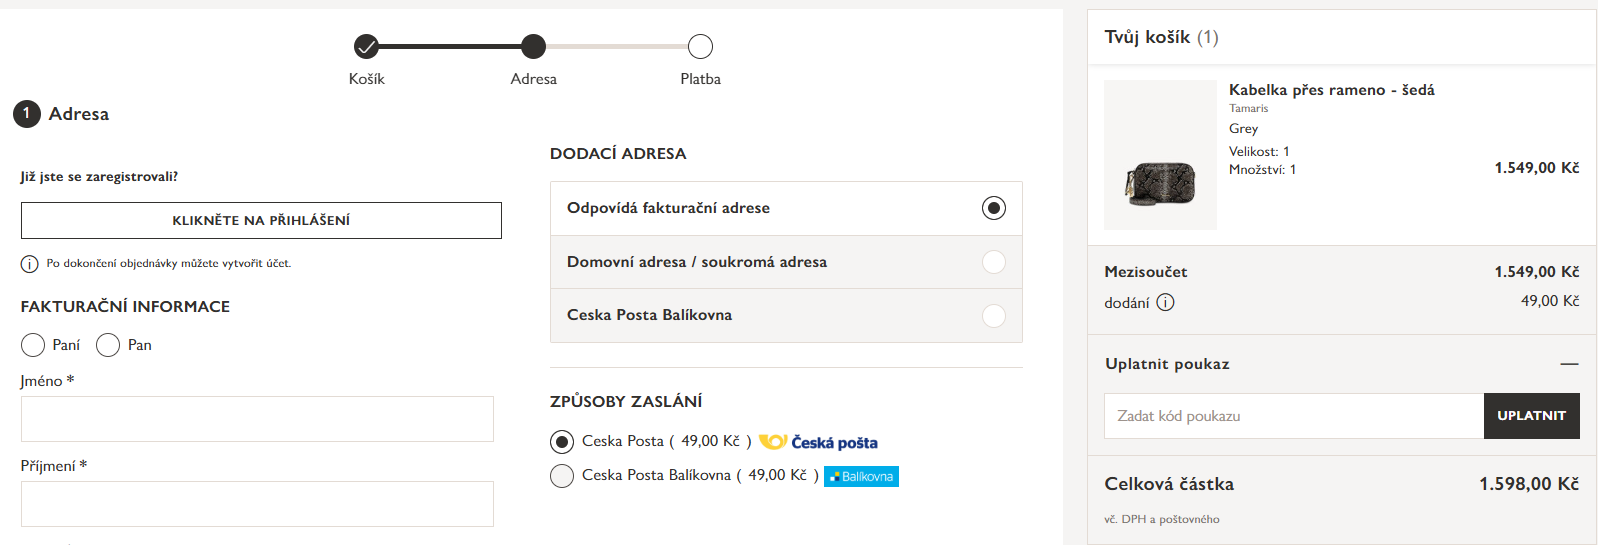Focus the Příjmení input field
Viewport: 1598px width, 545px height.
point(257,504)
